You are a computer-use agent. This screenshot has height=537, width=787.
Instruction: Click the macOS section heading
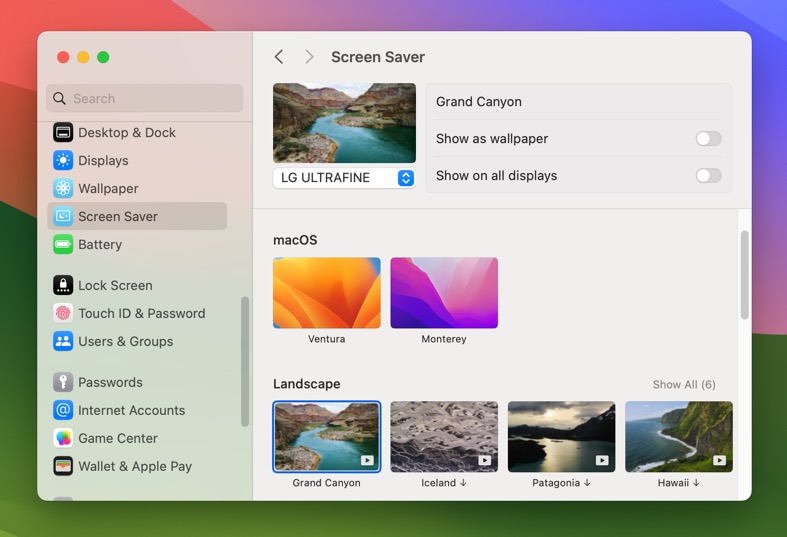click(295, 240)
